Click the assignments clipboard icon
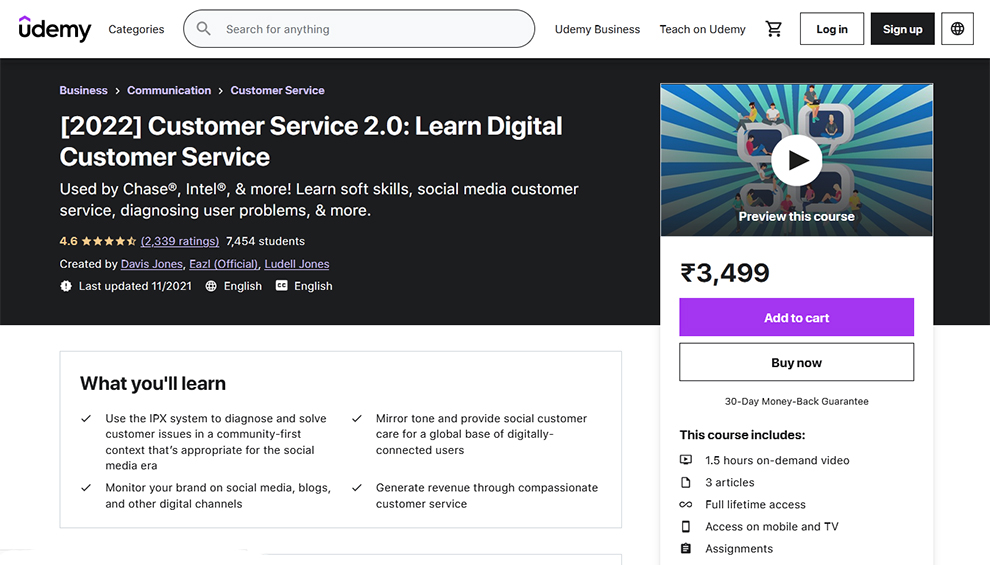Viewport: 990px width, 565px height. (686, 549)
